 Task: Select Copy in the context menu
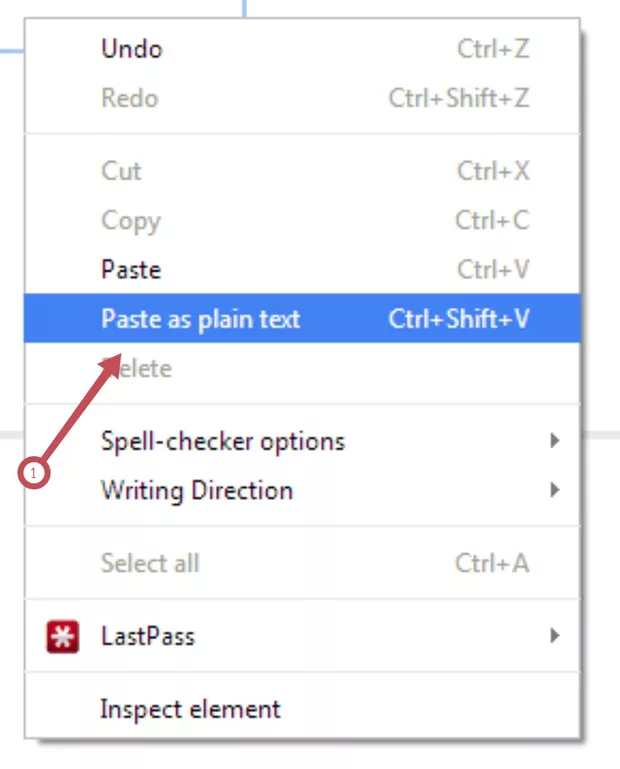(x=131, y=221)
